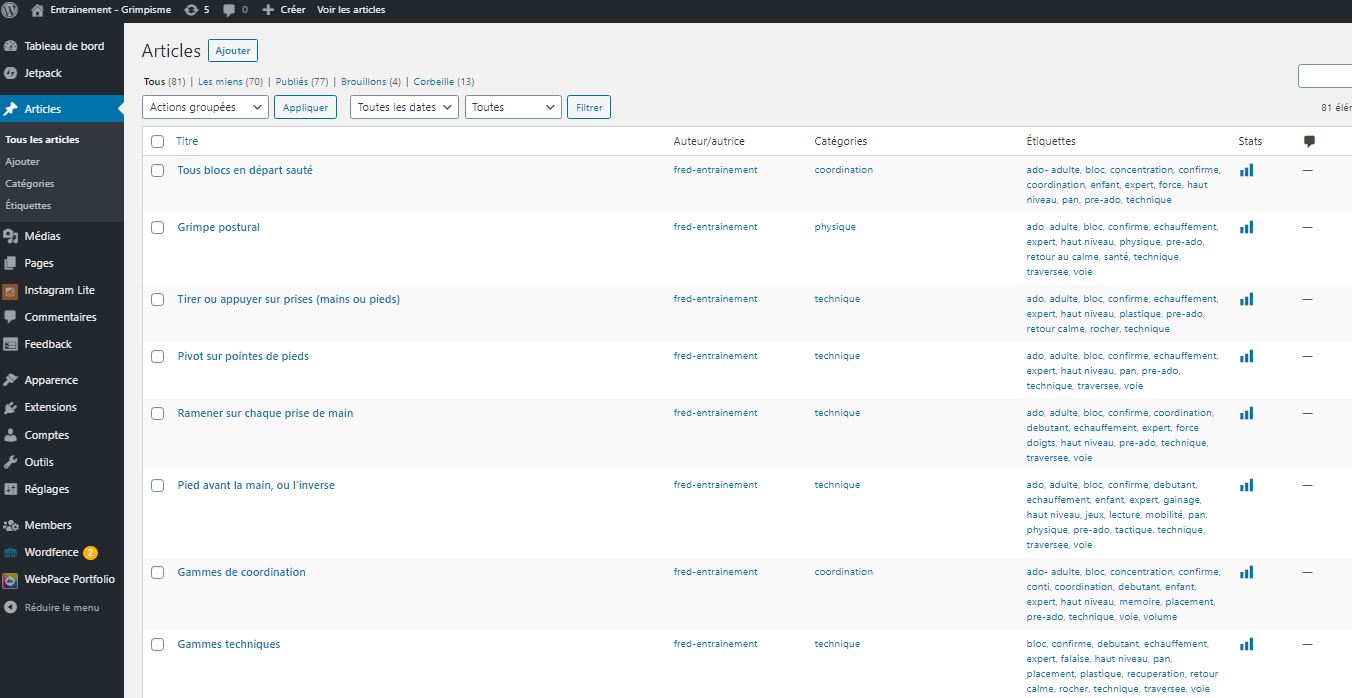Viewport: 1352px width, 698px height.
Task: Open the article Pivot sur pointes de pieds
Action: (243, 356)
